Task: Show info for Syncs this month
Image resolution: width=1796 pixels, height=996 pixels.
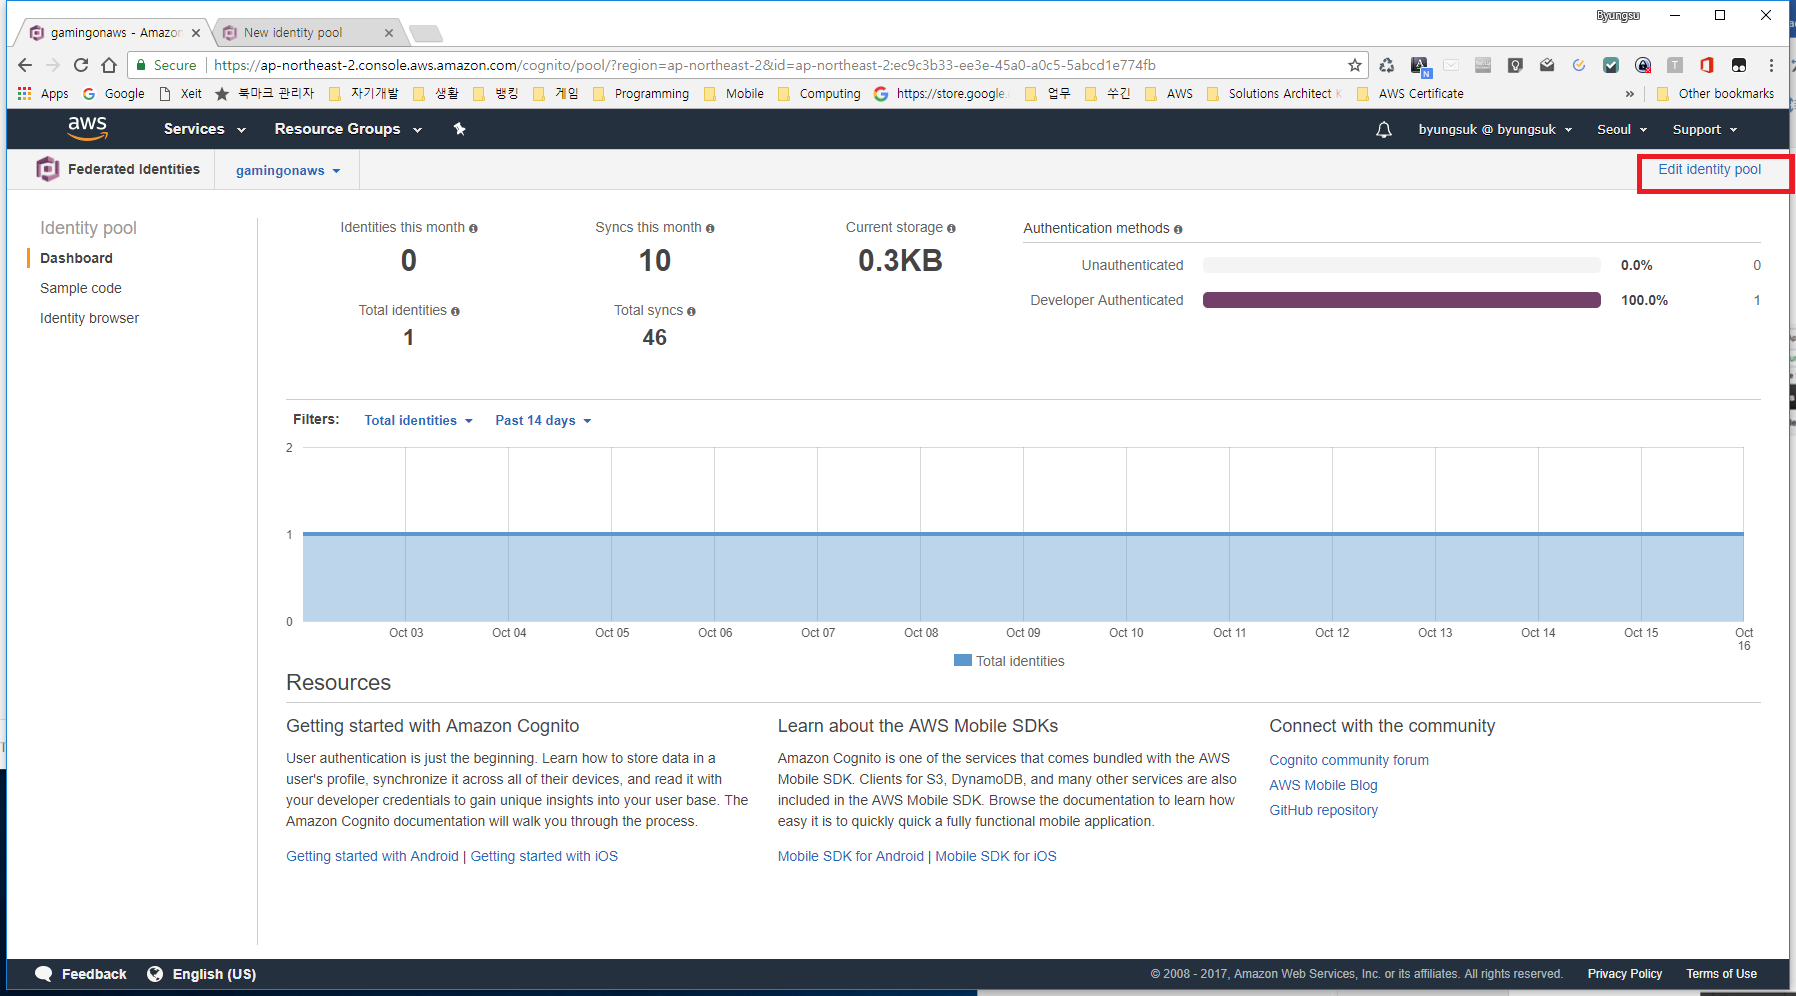Action: pyautogui.click(x=710, y=229)
